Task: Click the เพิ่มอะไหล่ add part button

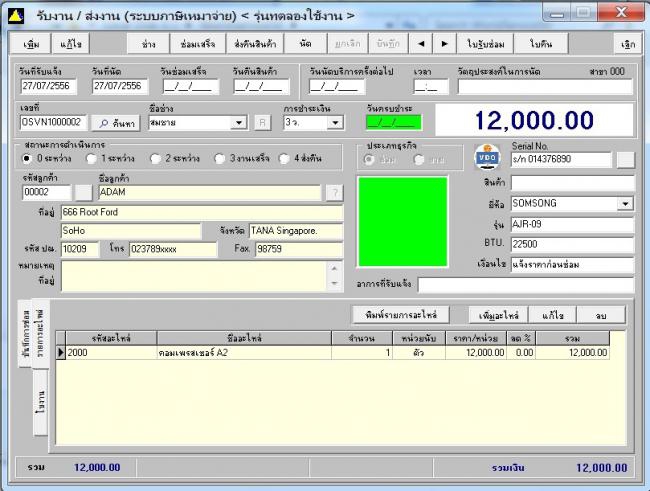Action: point(498,314)
